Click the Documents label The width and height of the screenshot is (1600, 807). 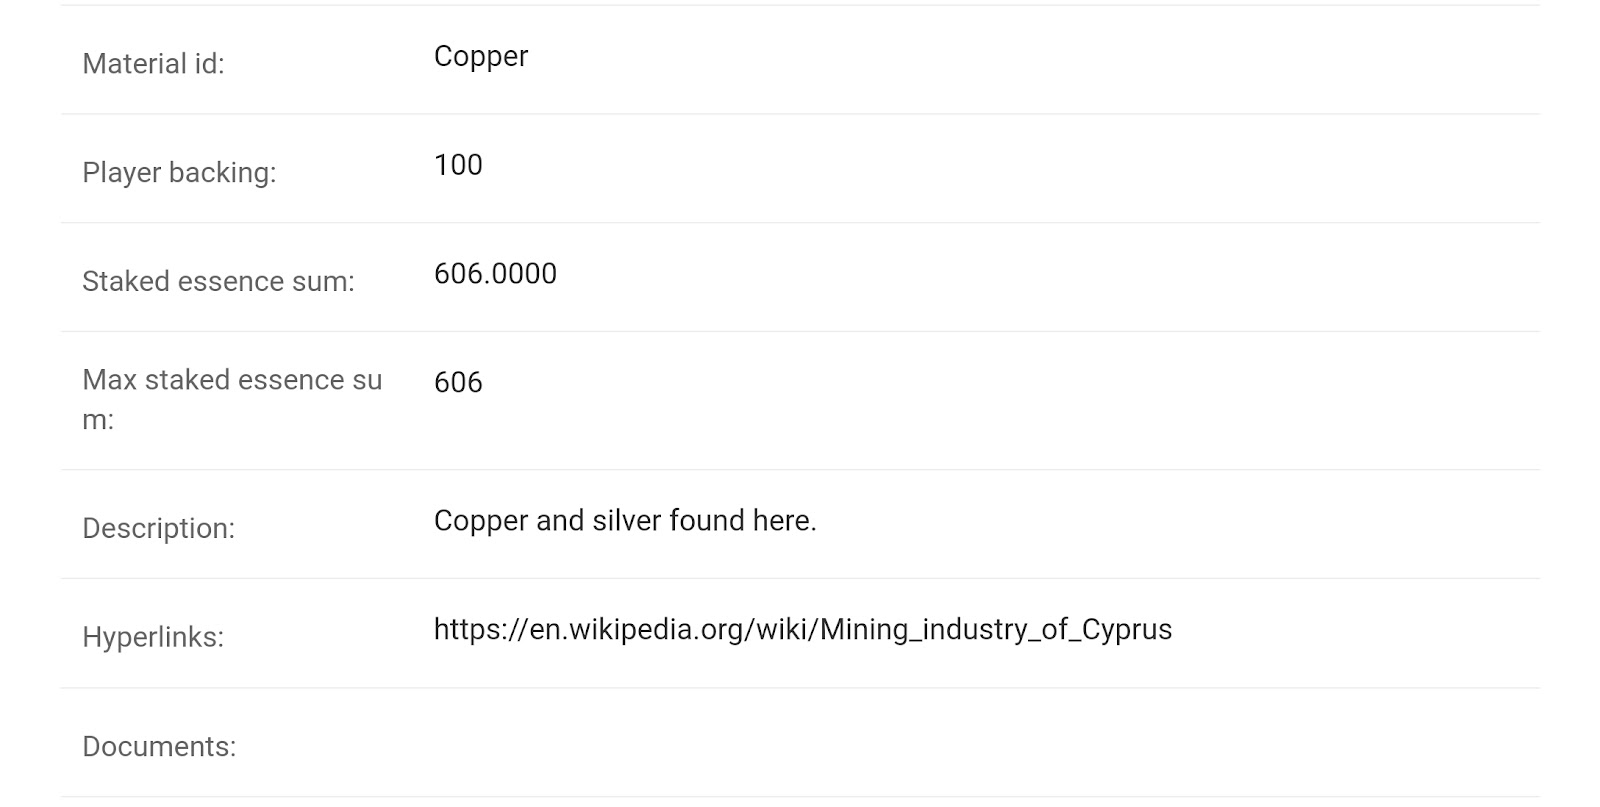pyautogui.click(x=159, y=747)
